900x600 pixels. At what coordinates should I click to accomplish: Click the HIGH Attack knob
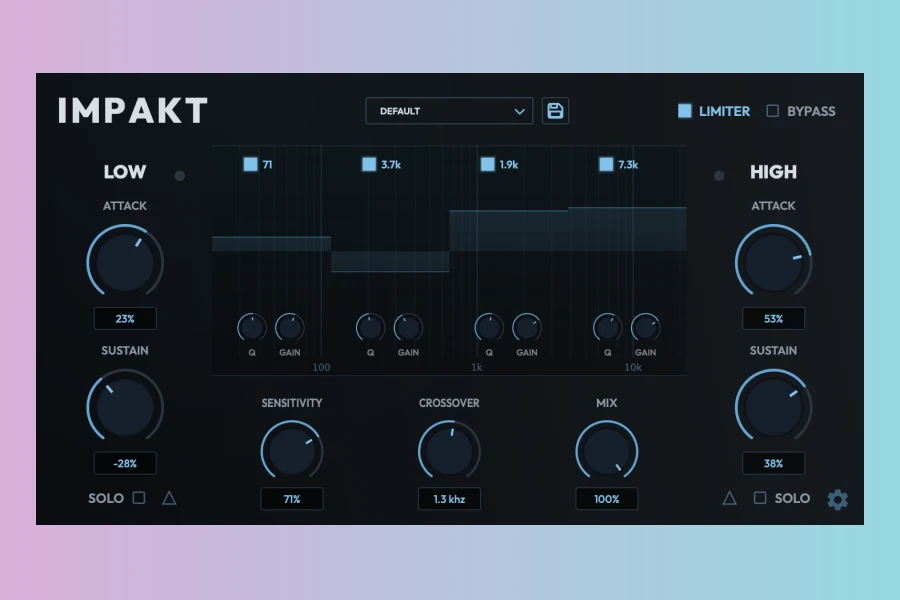773,262
